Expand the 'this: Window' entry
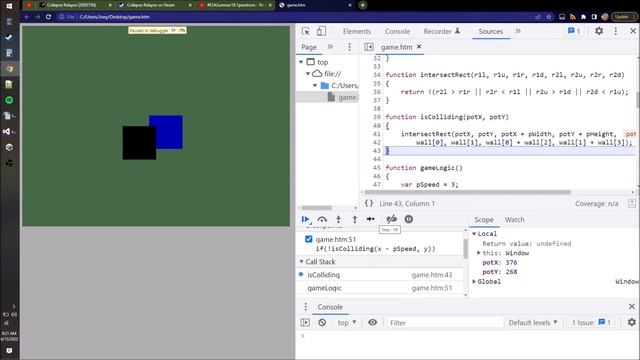Viewport: 640px width, 360px height. point(479,253)
